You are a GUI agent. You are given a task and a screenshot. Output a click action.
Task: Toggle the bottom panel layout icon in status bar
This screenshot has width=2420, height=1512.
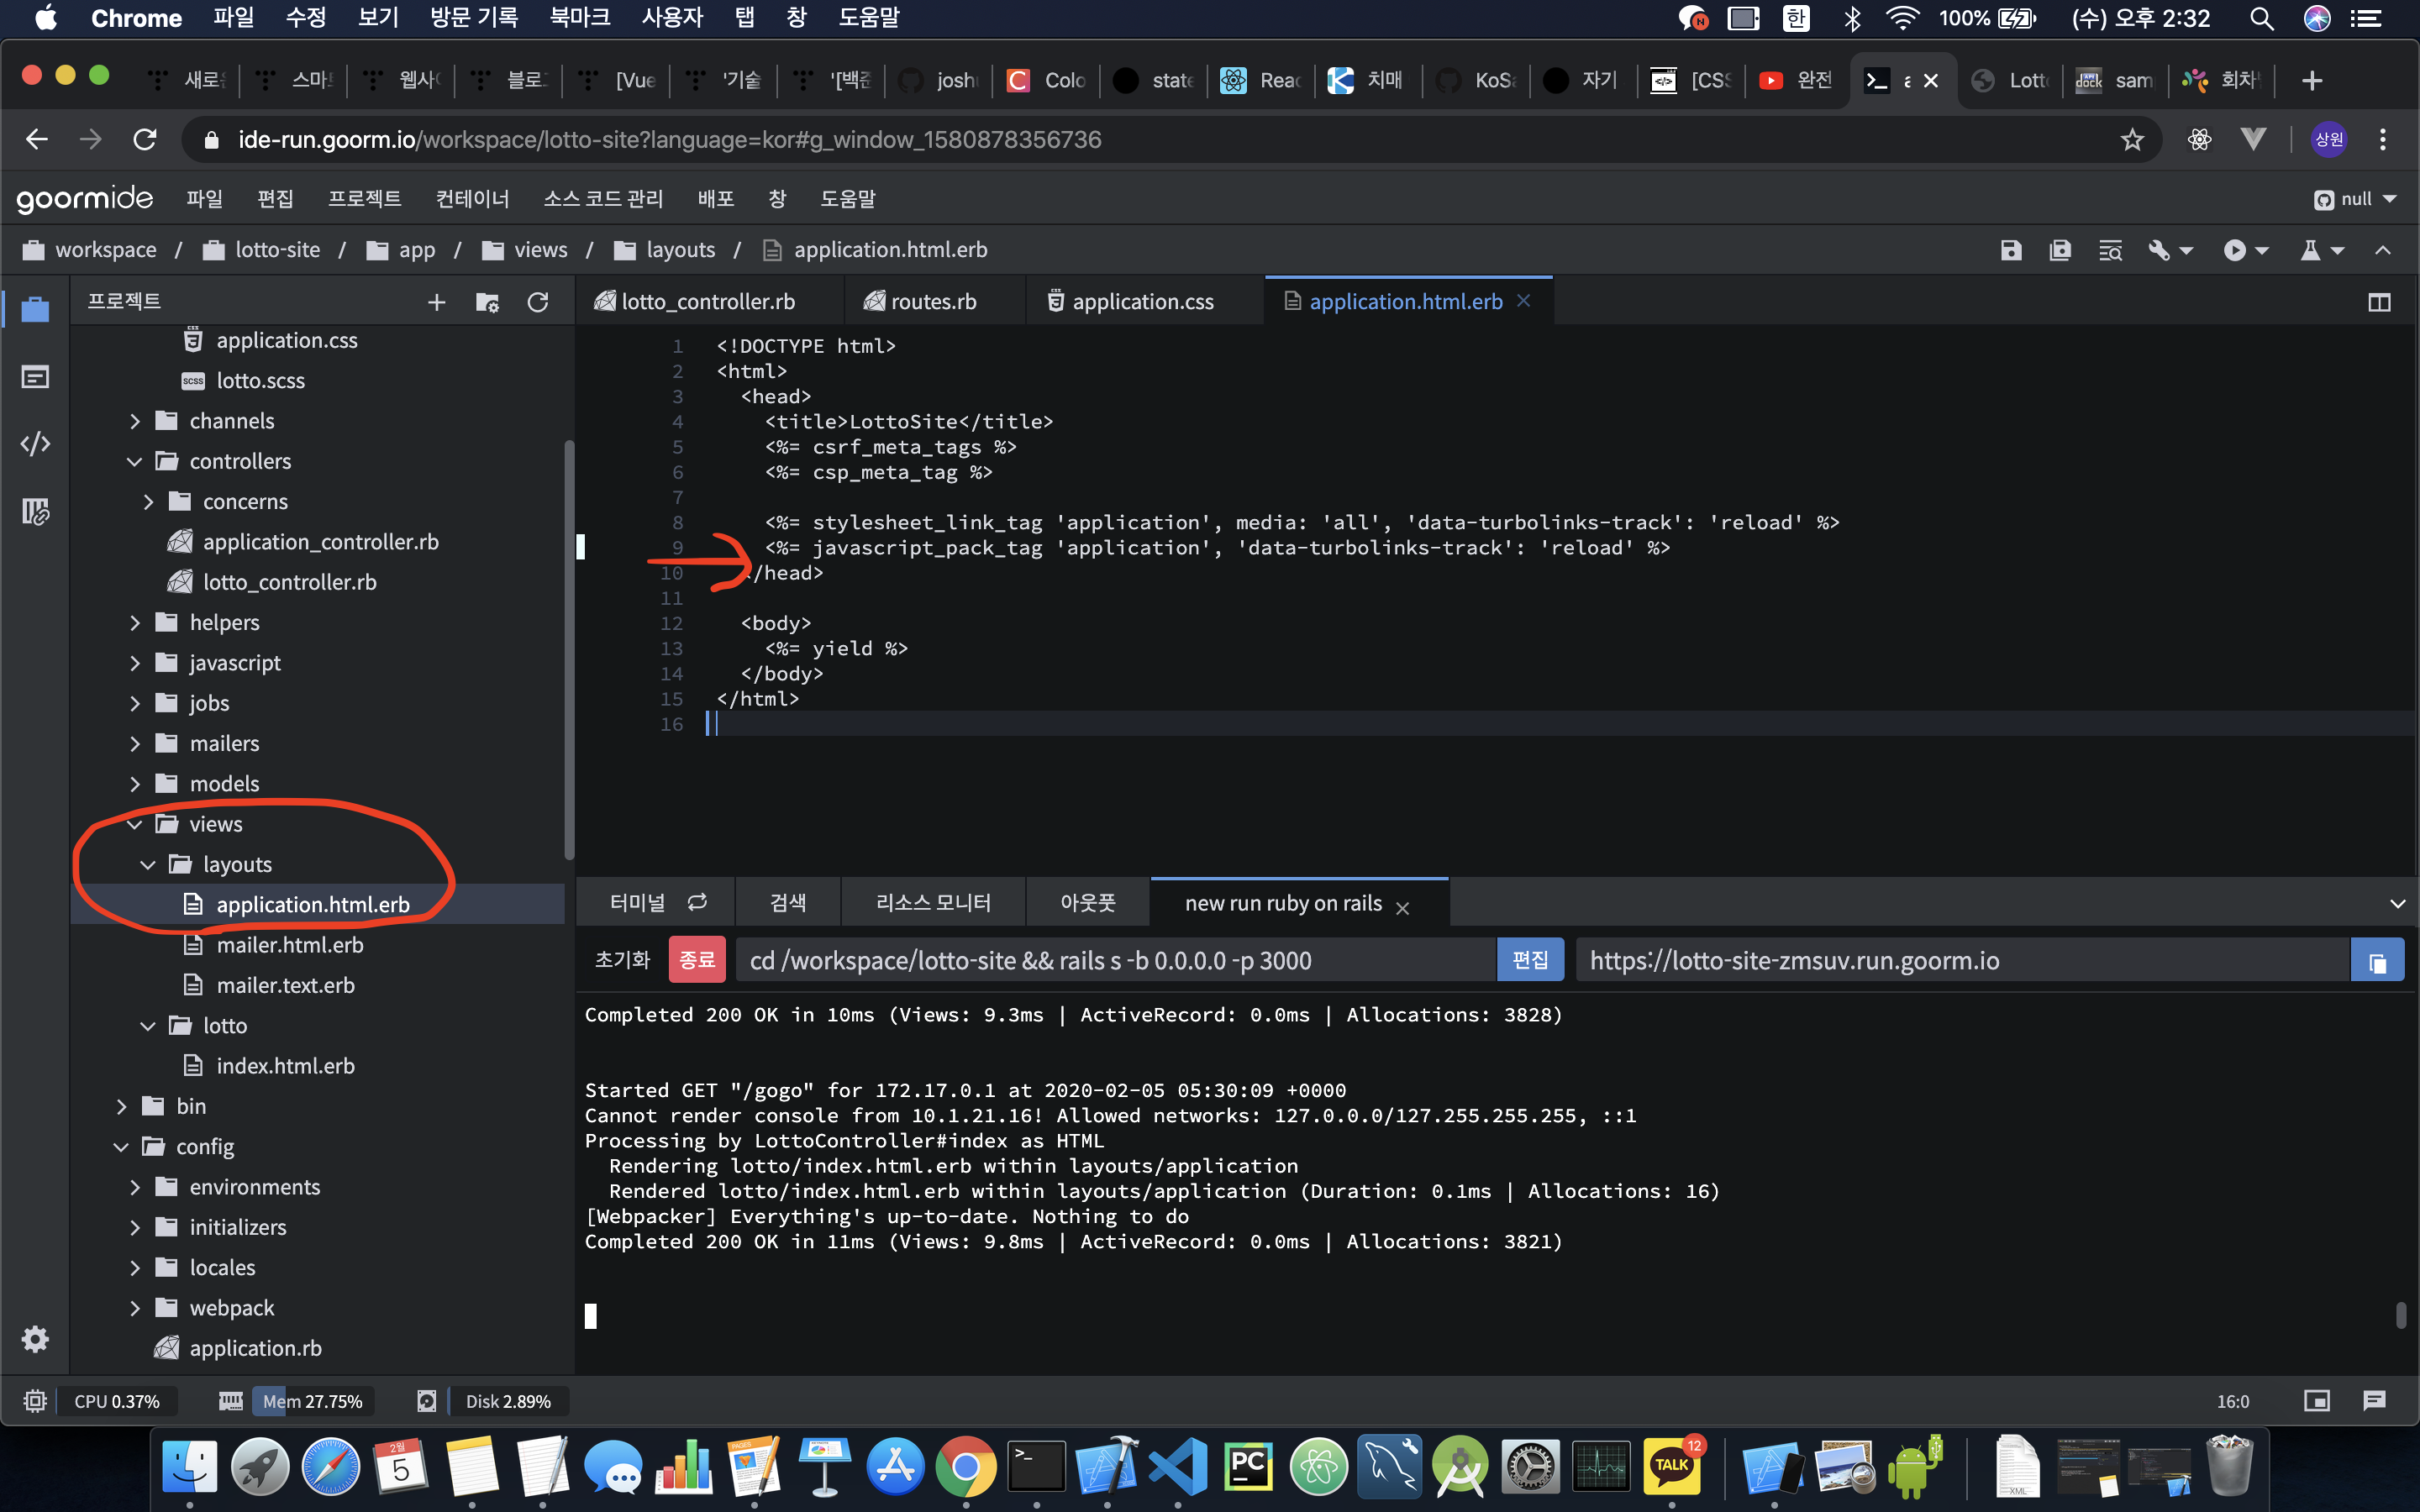pyautogui.click(x=2316, y=1401)
